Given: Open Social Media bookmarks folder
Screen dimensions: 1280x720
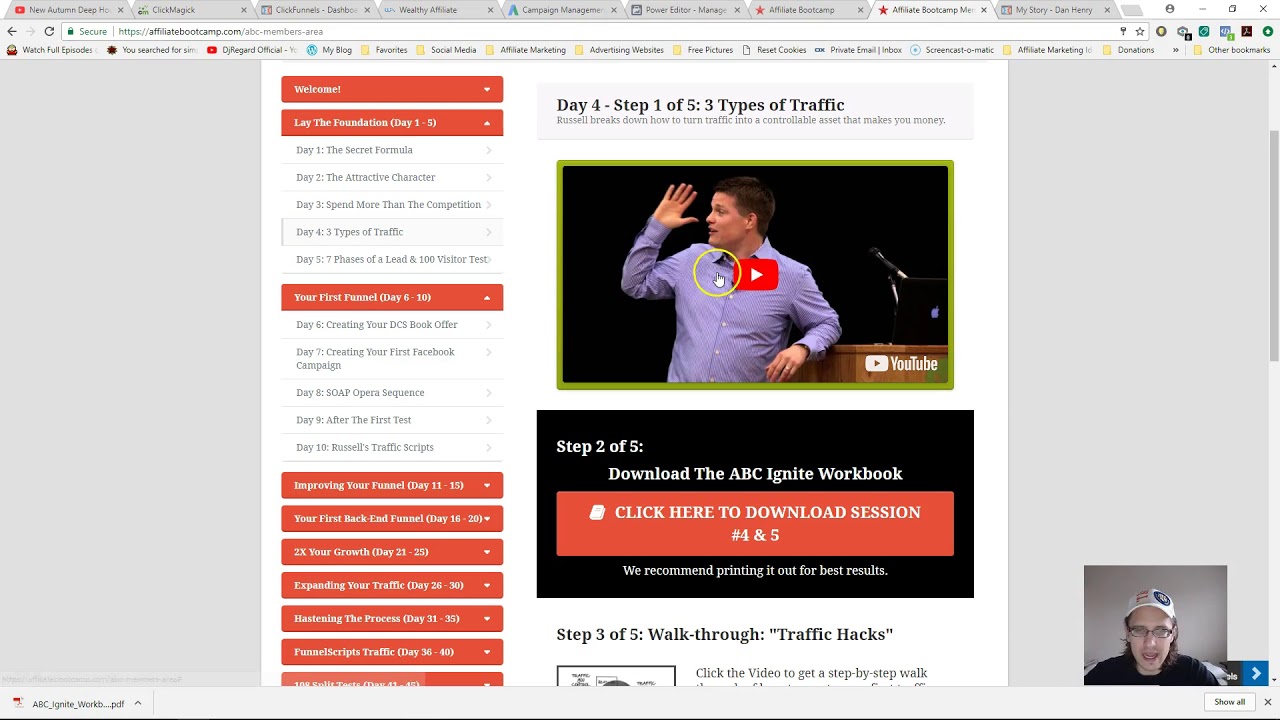Looking at the screenshot, I should click(x=446, y=50).
